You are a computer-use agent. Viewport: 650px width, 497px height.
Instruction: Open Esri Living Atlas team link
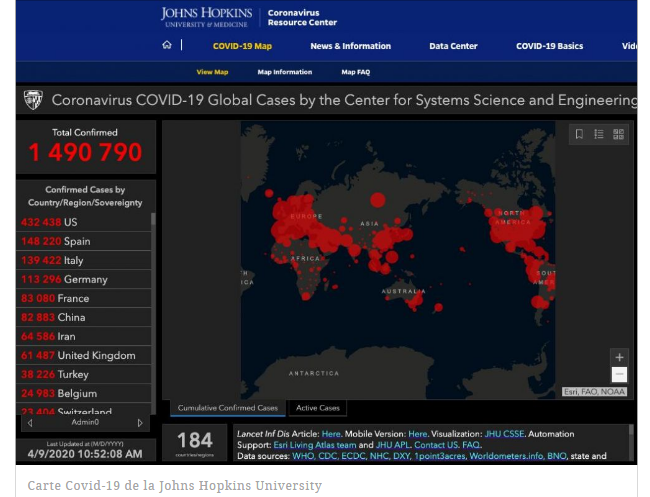click(315, 445)
